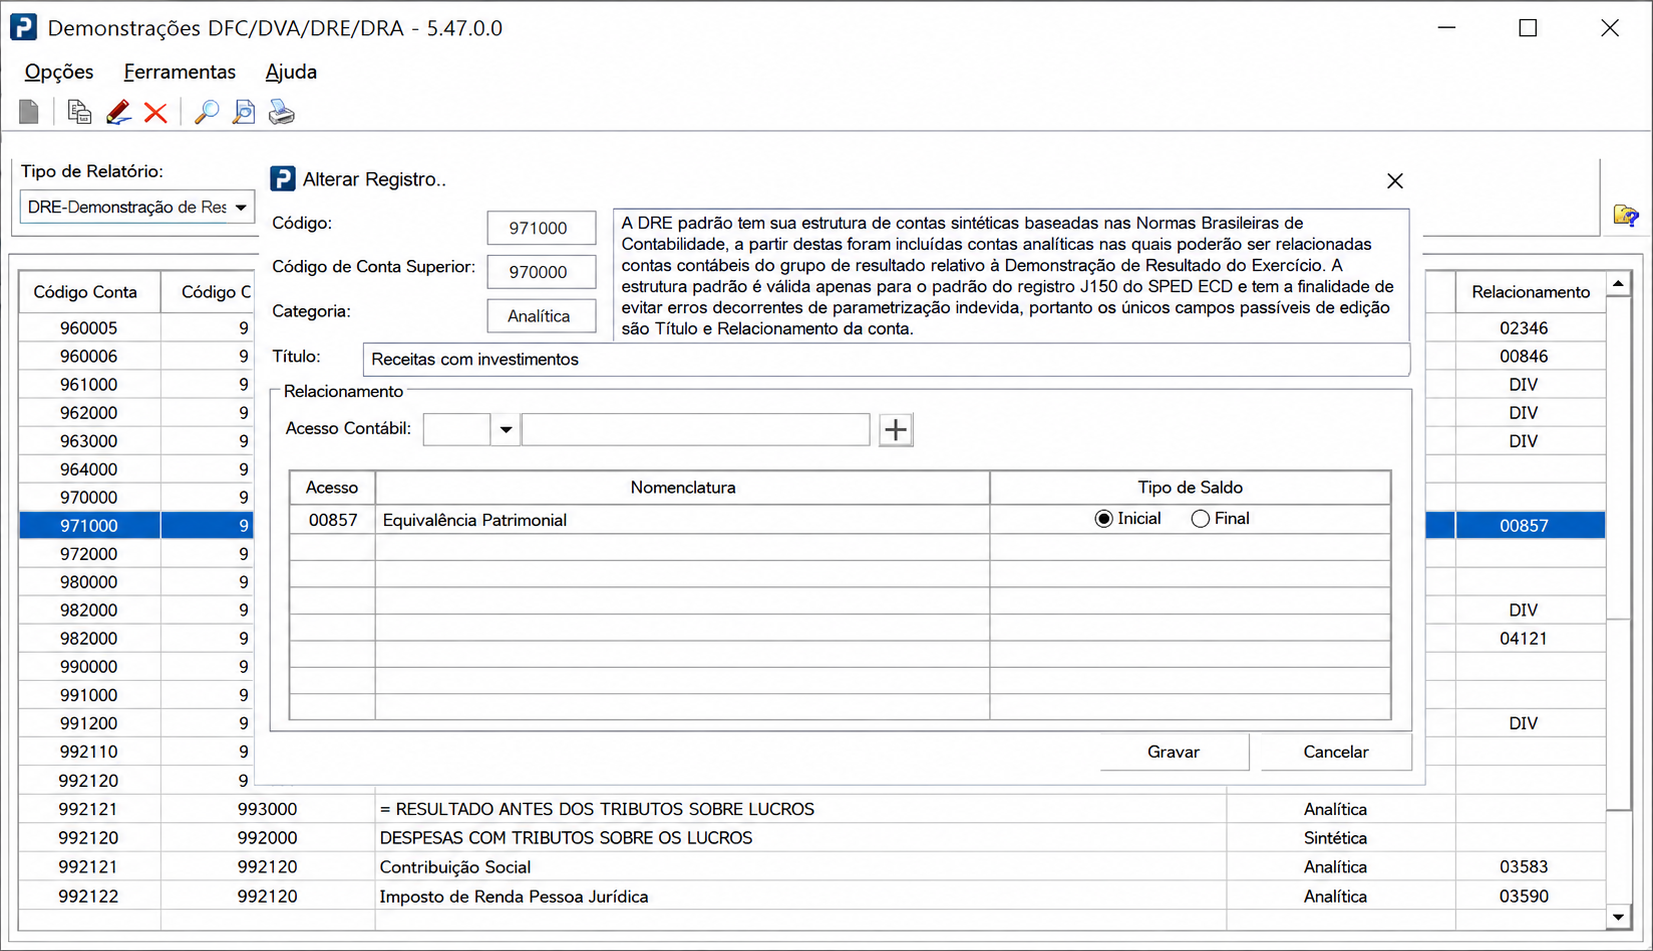The width and height of the screenshot is (1653, 951).
Task: Open the Opções menu
Action: pyautogui.click(x=59, y=72)
